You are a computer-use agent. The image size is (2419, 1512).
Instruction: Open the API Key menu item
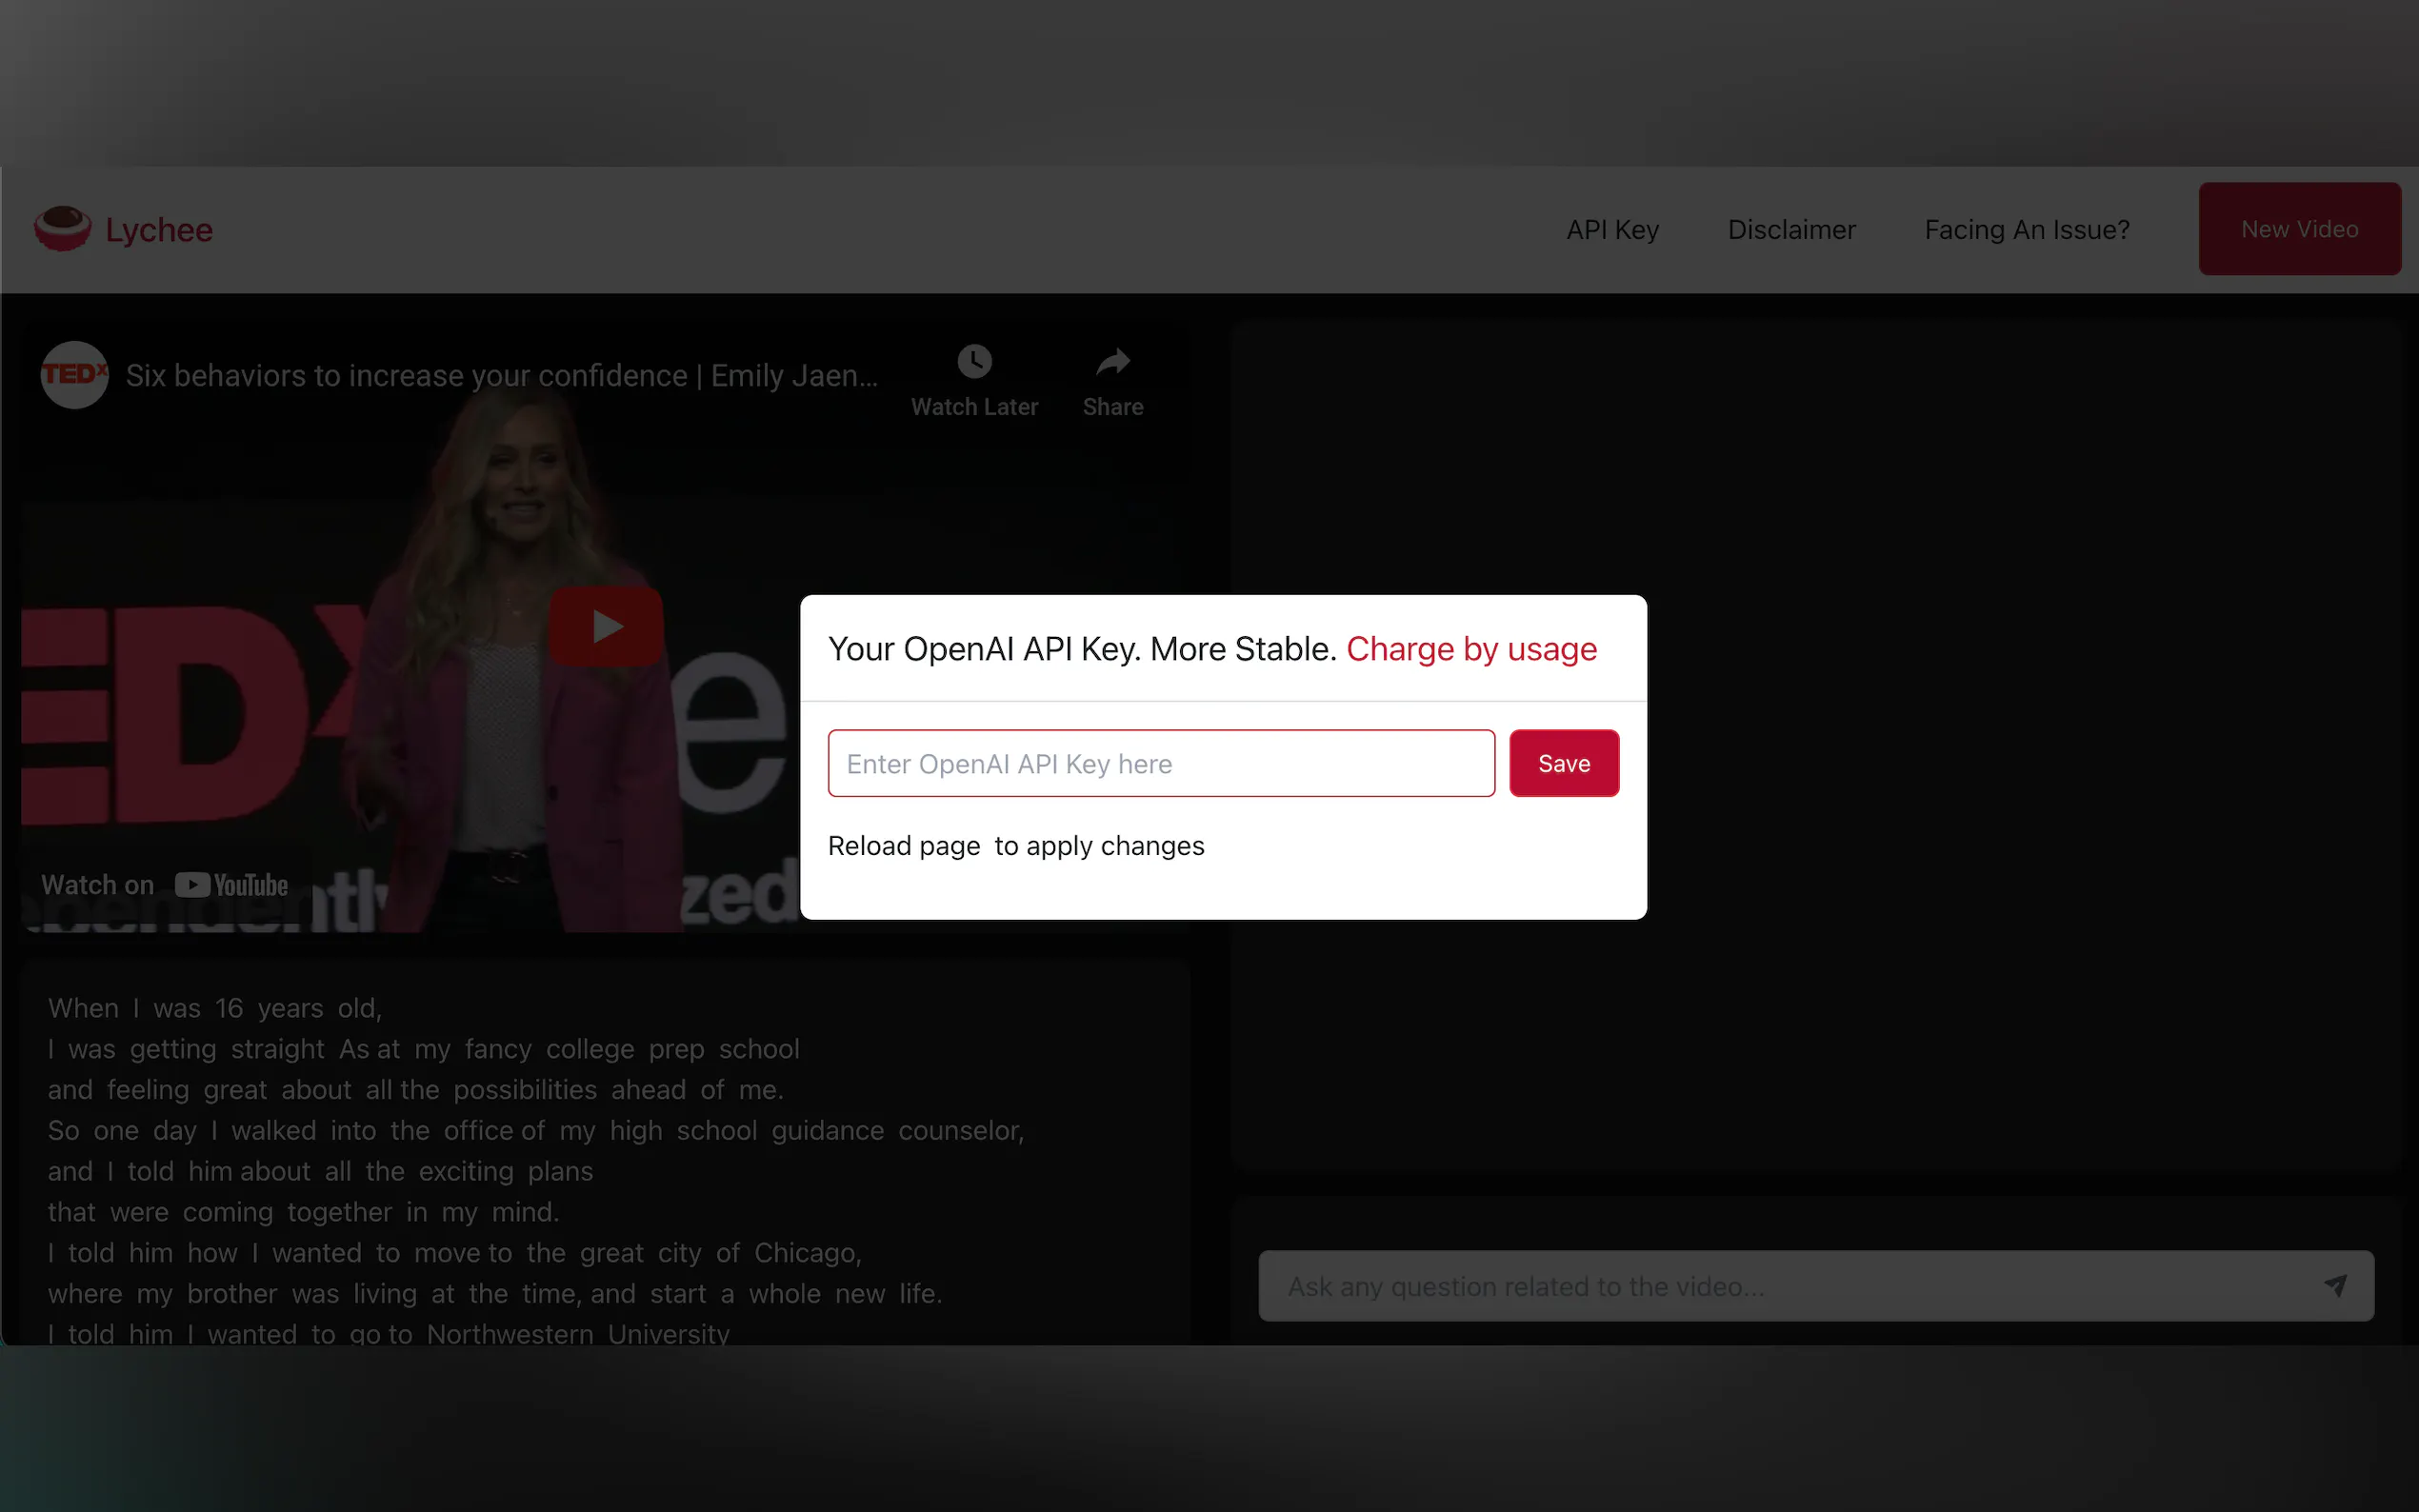click(1612, 230)
